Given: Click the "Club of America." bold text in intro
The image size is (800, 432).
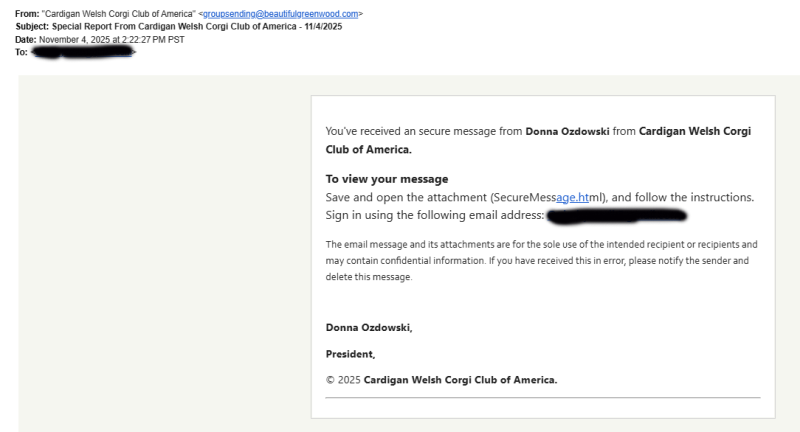Looking at the screenshot, I should pyautogui.click(x=368, y=149).
